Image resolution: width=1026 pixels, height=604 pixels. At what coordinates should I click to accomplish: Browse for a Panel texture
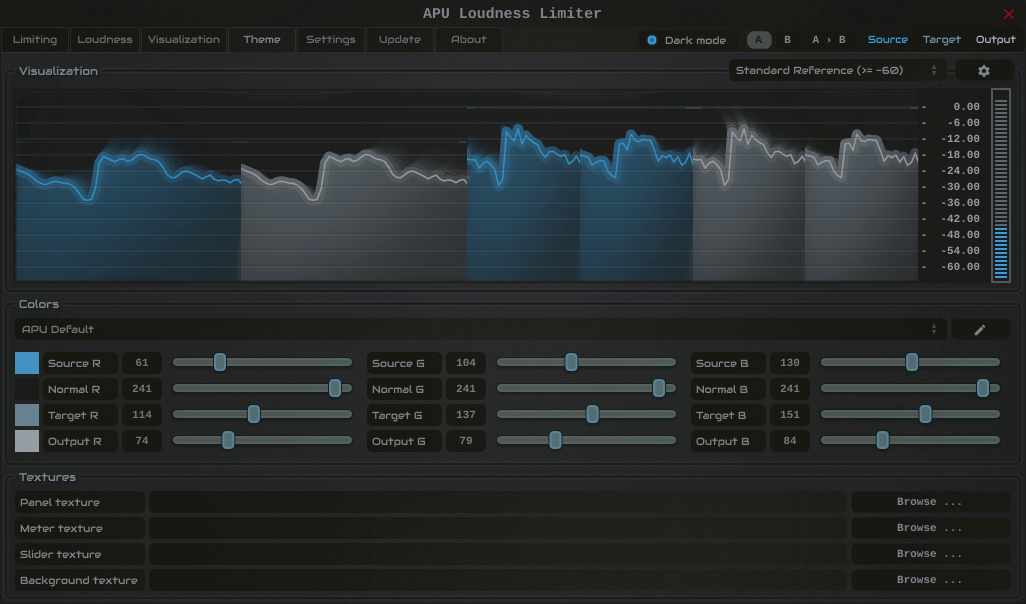click(930, 502)
